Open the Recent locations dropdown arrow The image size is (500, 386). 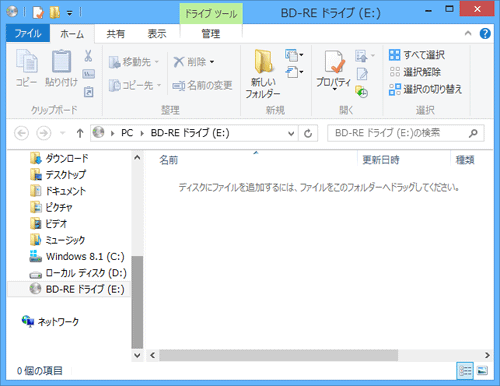tap(62, 133)
